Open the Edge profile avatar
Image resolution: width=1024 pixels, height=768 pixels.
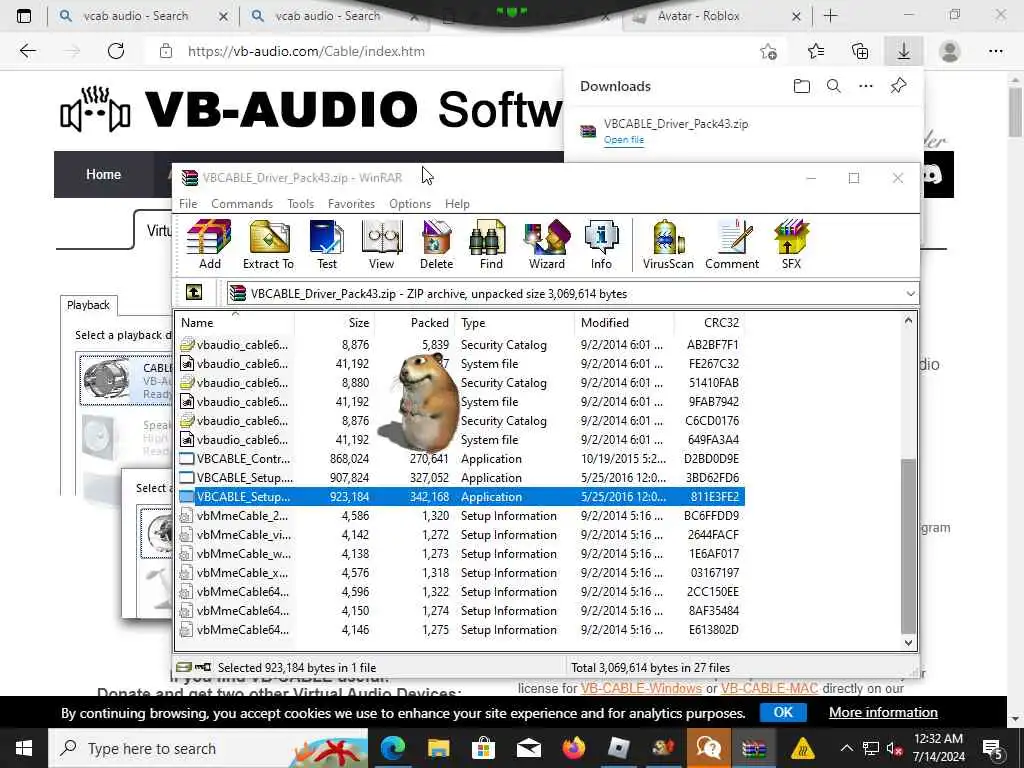point(950,51)
